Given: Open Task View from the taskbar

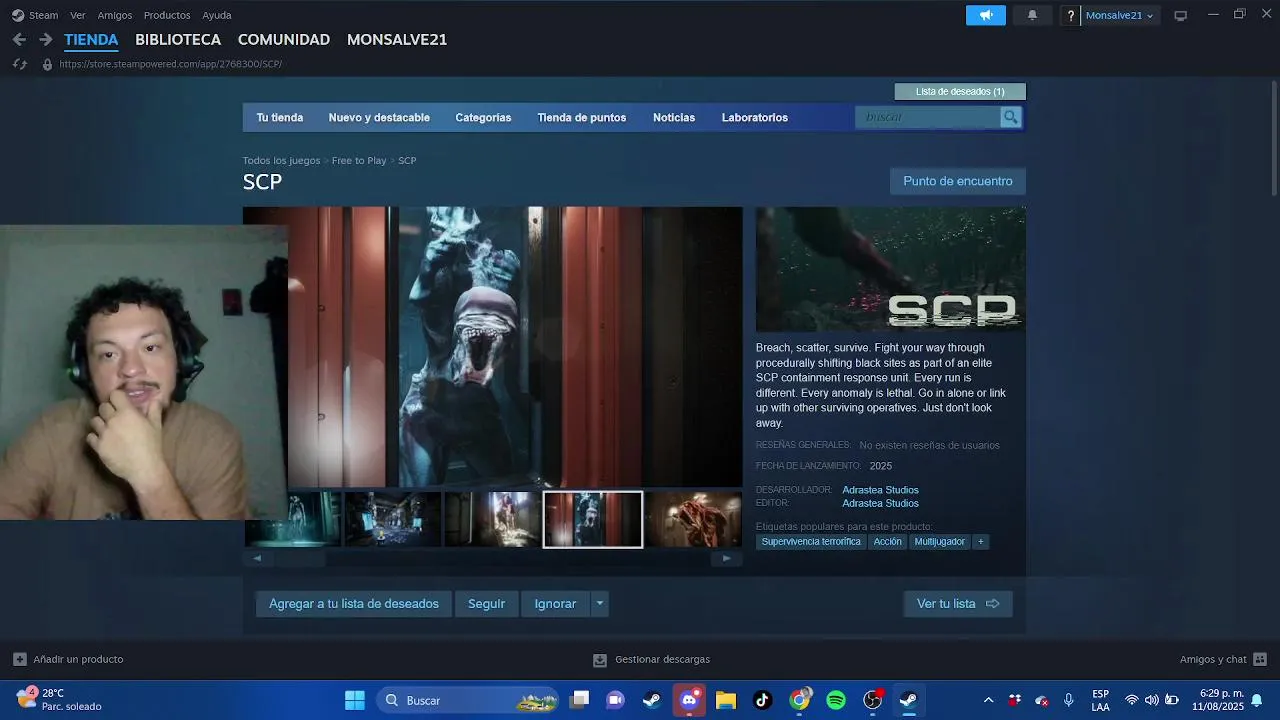Looking at the screenshot, I should point(580,700).
